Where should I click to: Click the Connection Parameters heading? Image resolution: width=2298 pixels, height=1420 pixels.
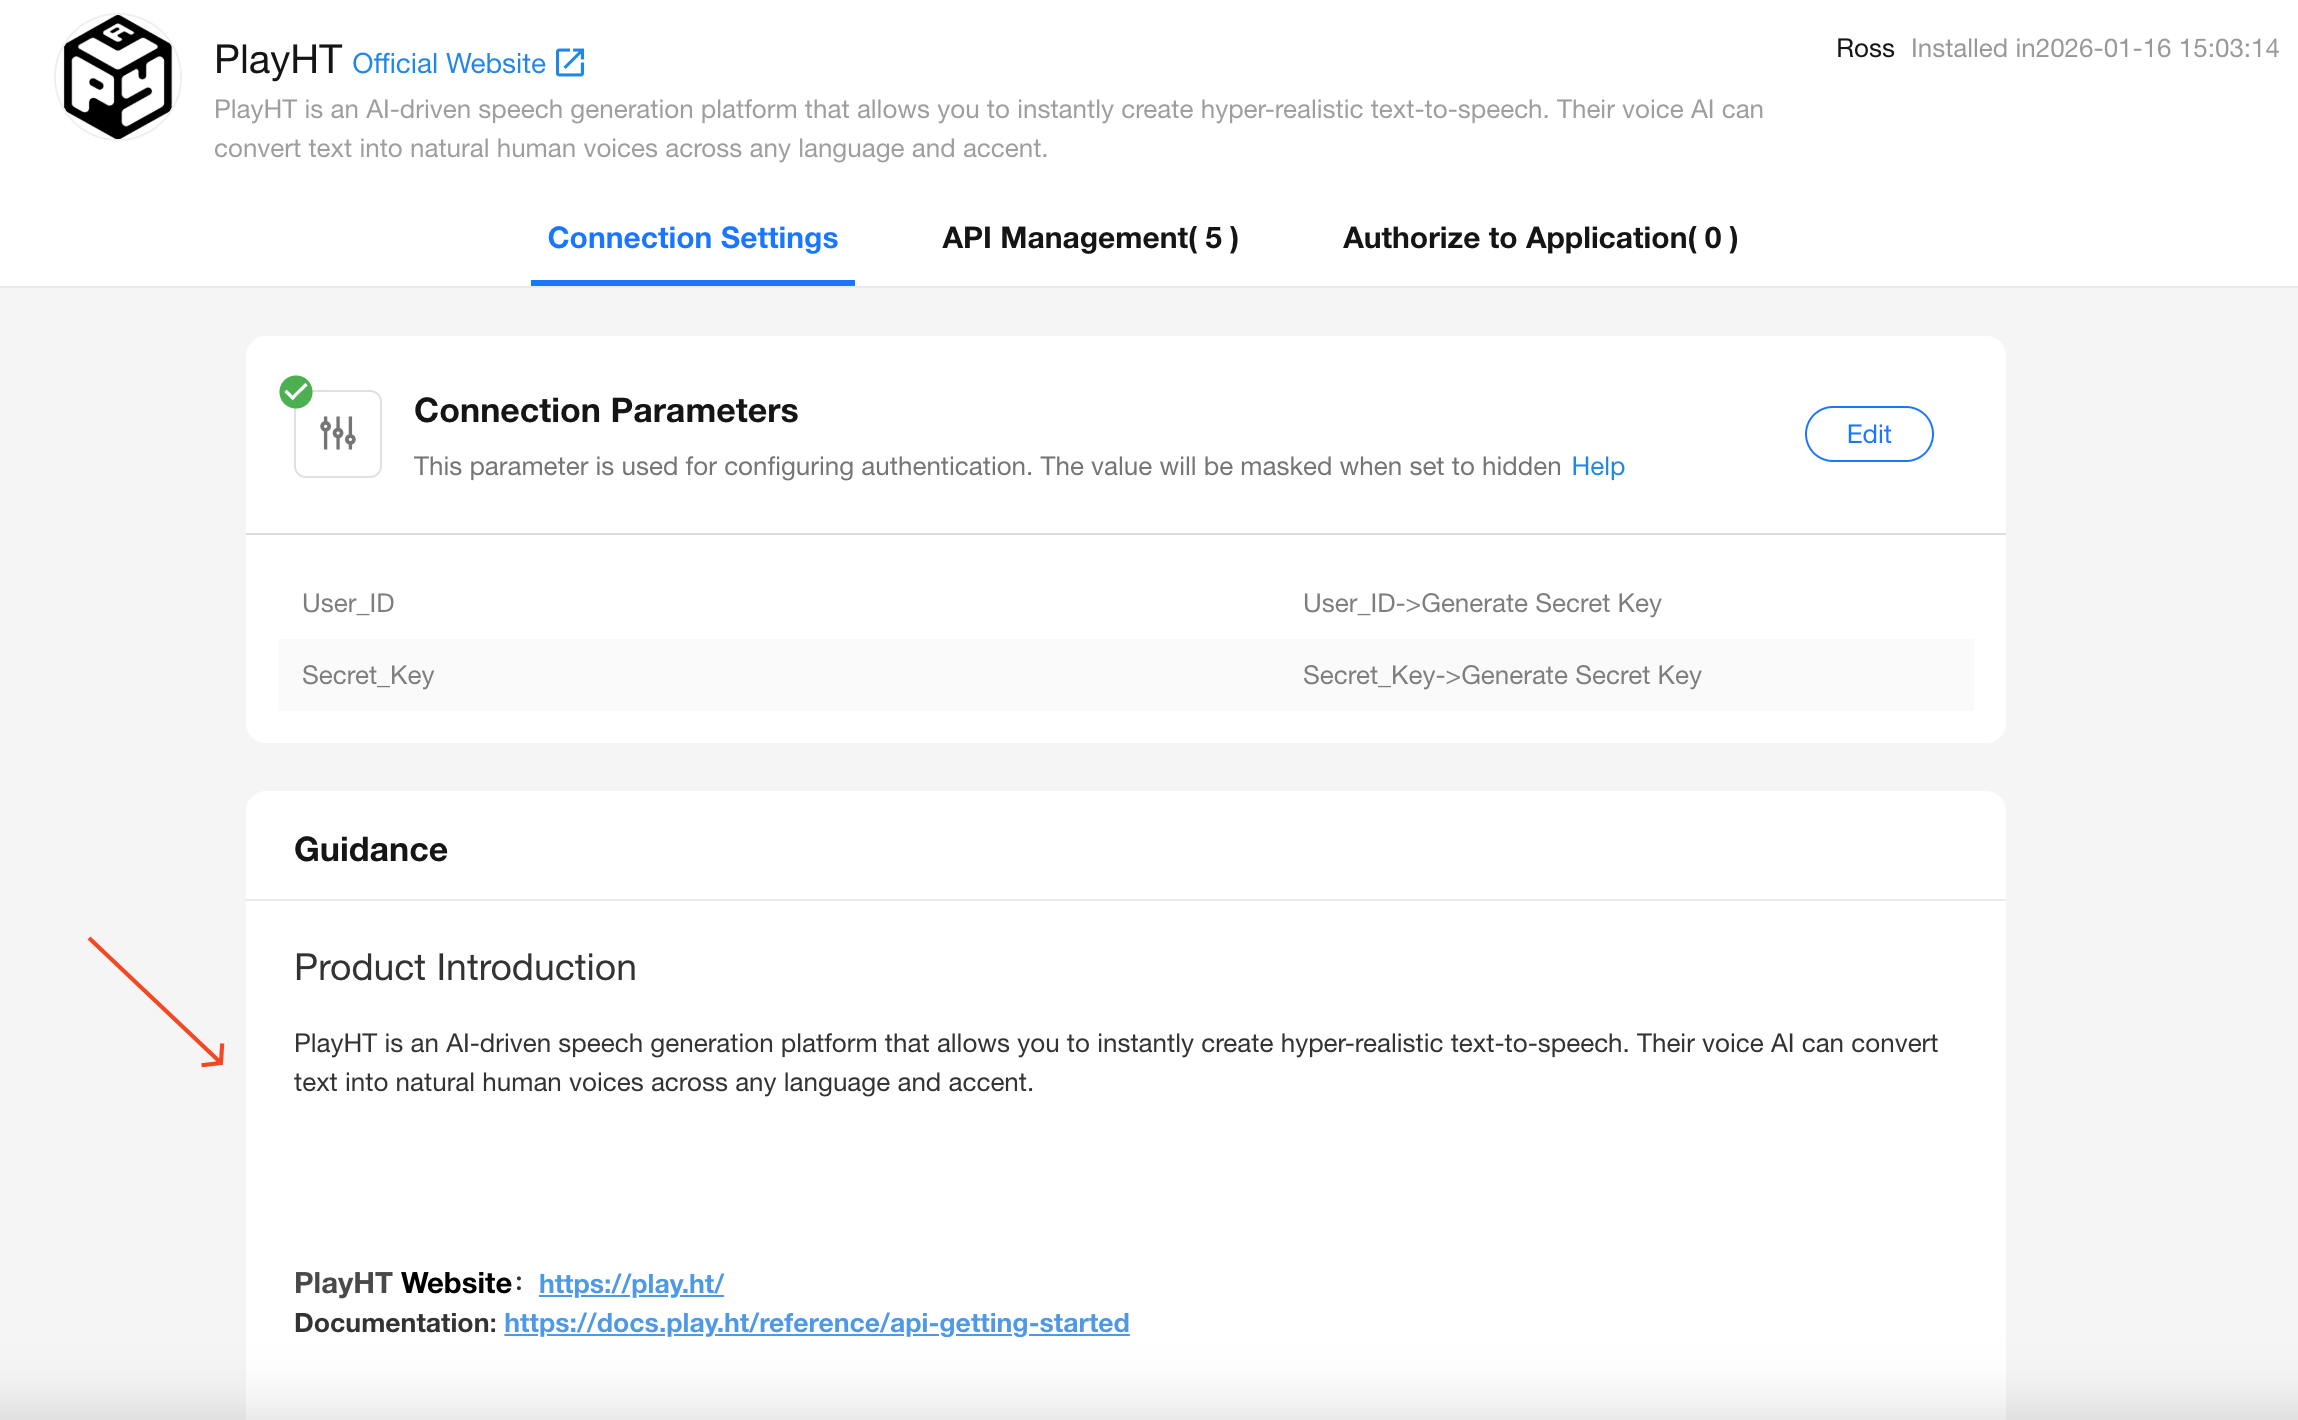(605, 410)
